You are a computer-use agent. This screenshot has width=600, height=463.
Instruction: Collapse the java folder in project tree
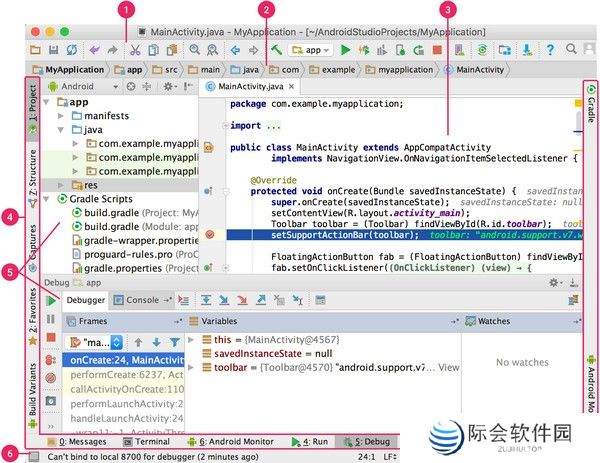coord(61,130)
